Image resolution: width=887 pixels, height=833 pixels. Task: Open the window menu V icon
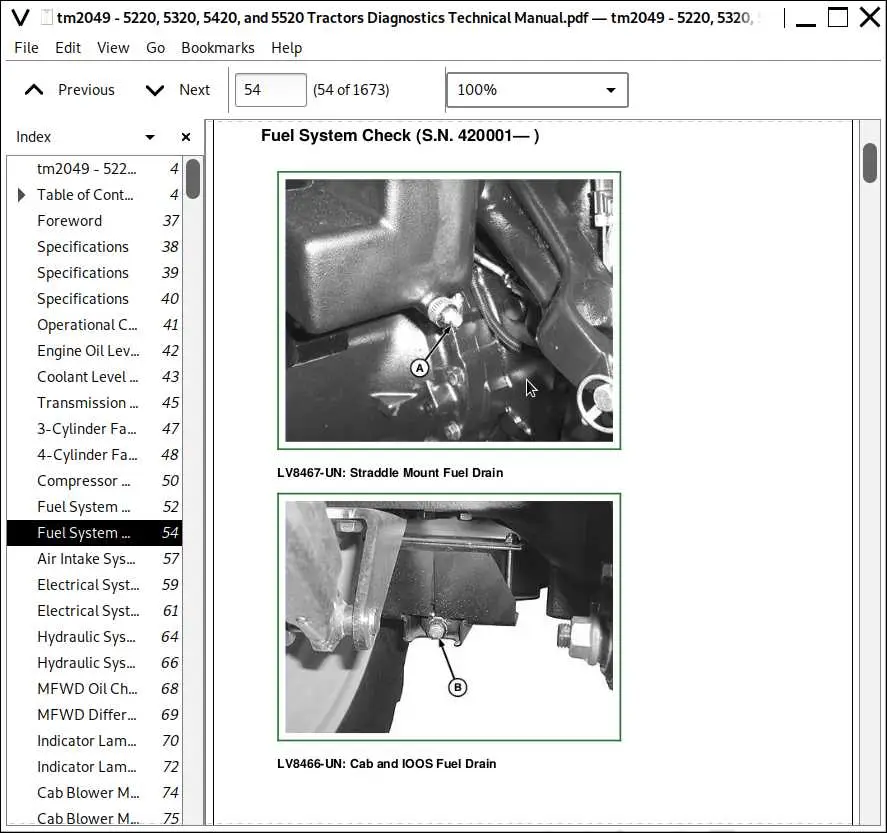(20, 18)
